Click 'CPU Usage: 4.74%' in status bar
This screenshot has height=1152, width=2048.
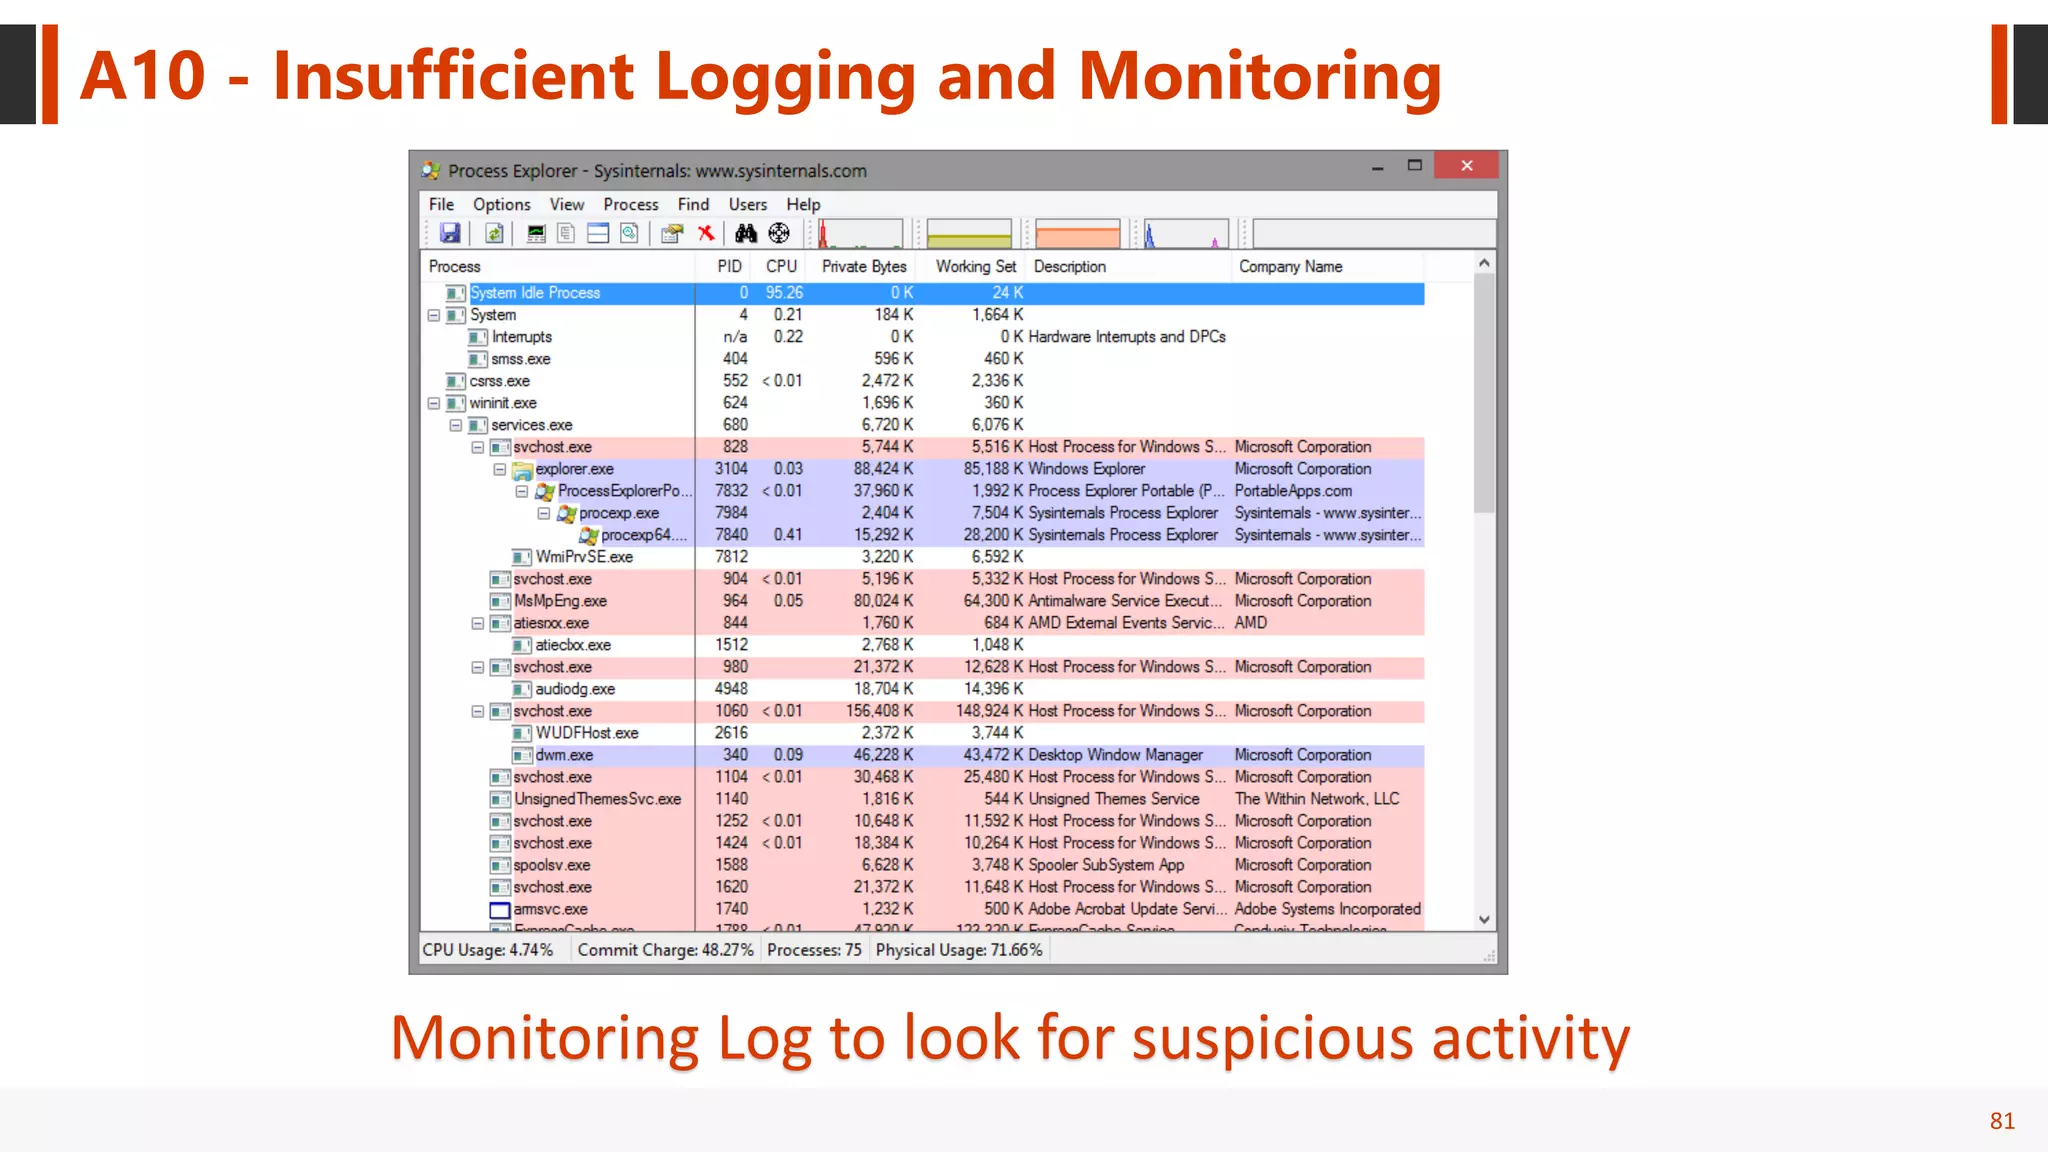click(x=488, y=950)
